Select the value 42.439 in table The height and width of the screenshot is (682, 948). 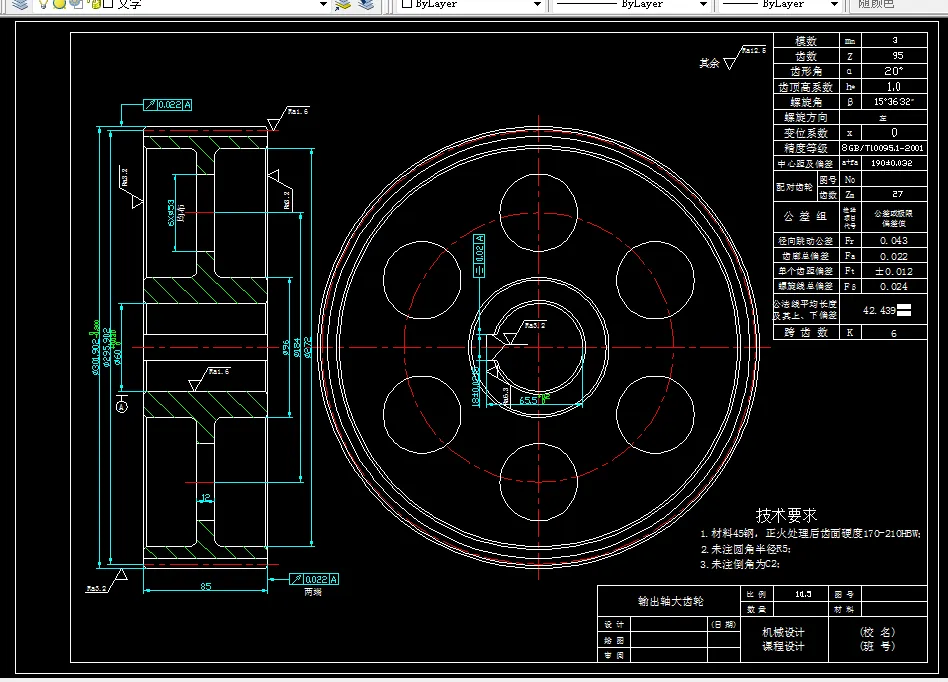879,310
